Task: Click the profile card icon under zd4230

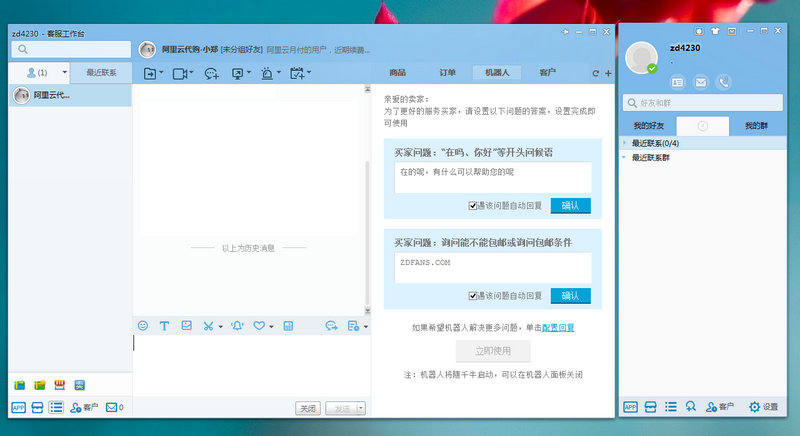Action: [x=678, y=82]
